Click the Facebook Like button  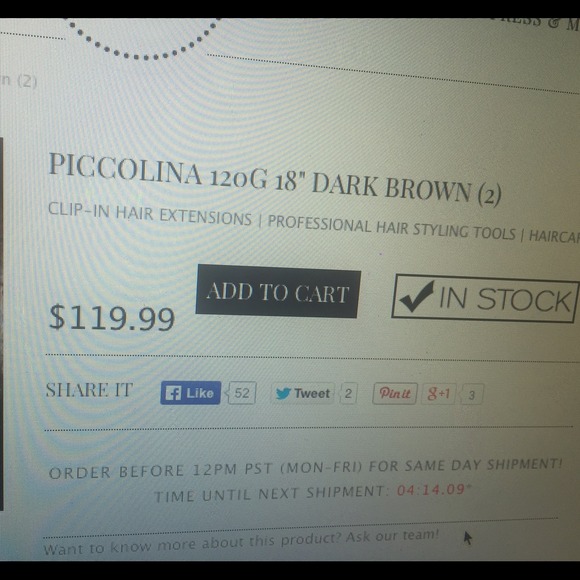[190, 393]
